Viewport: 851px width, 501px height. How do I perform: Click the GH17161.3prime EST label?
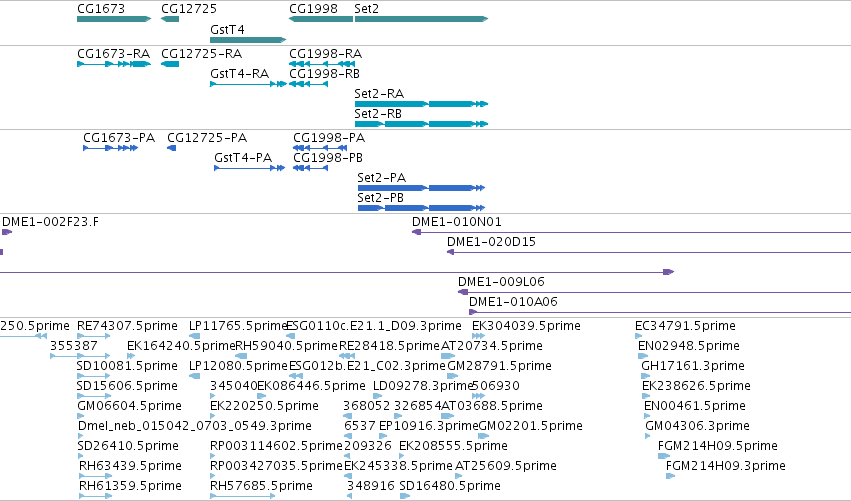click(693, 366)
